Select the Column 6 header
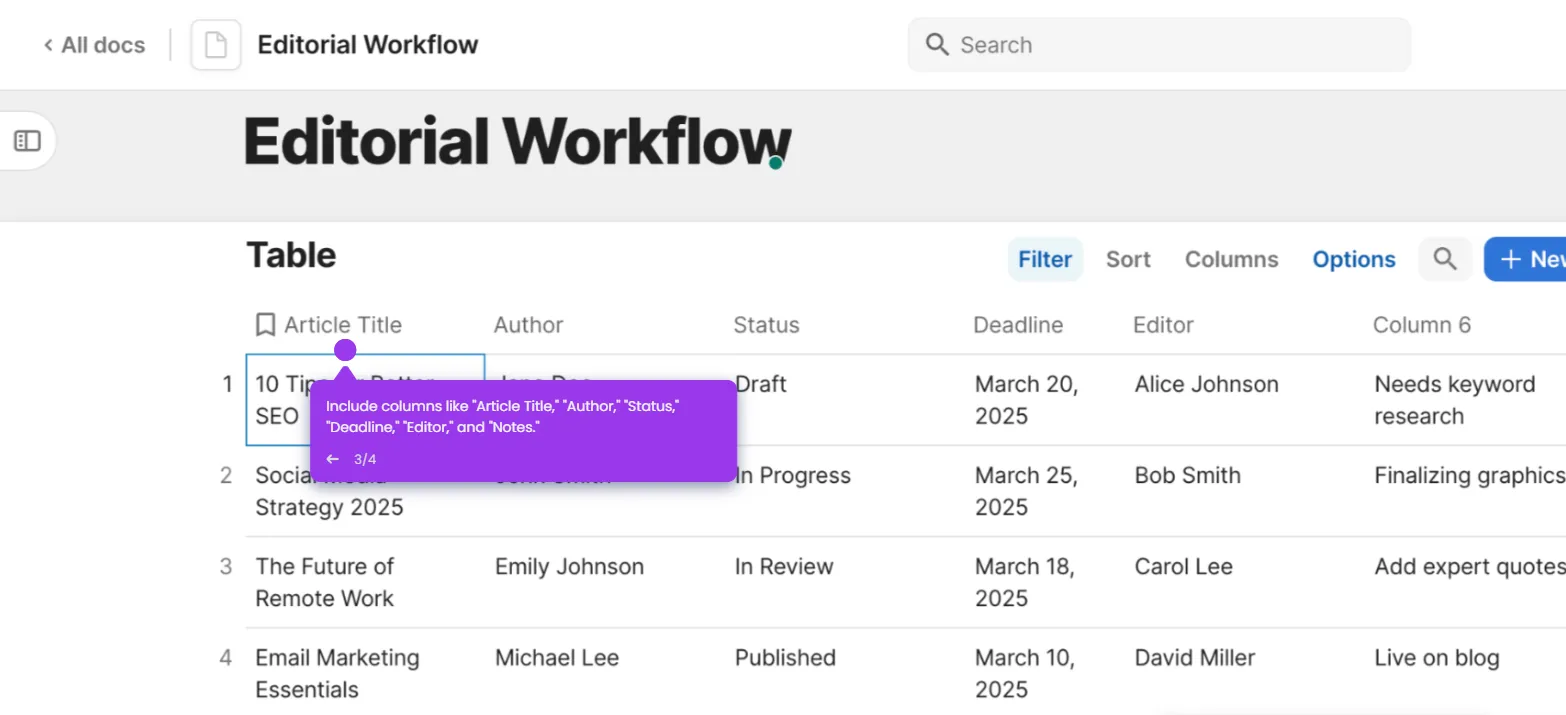 pyautogui.click(x=1422, y=325)
